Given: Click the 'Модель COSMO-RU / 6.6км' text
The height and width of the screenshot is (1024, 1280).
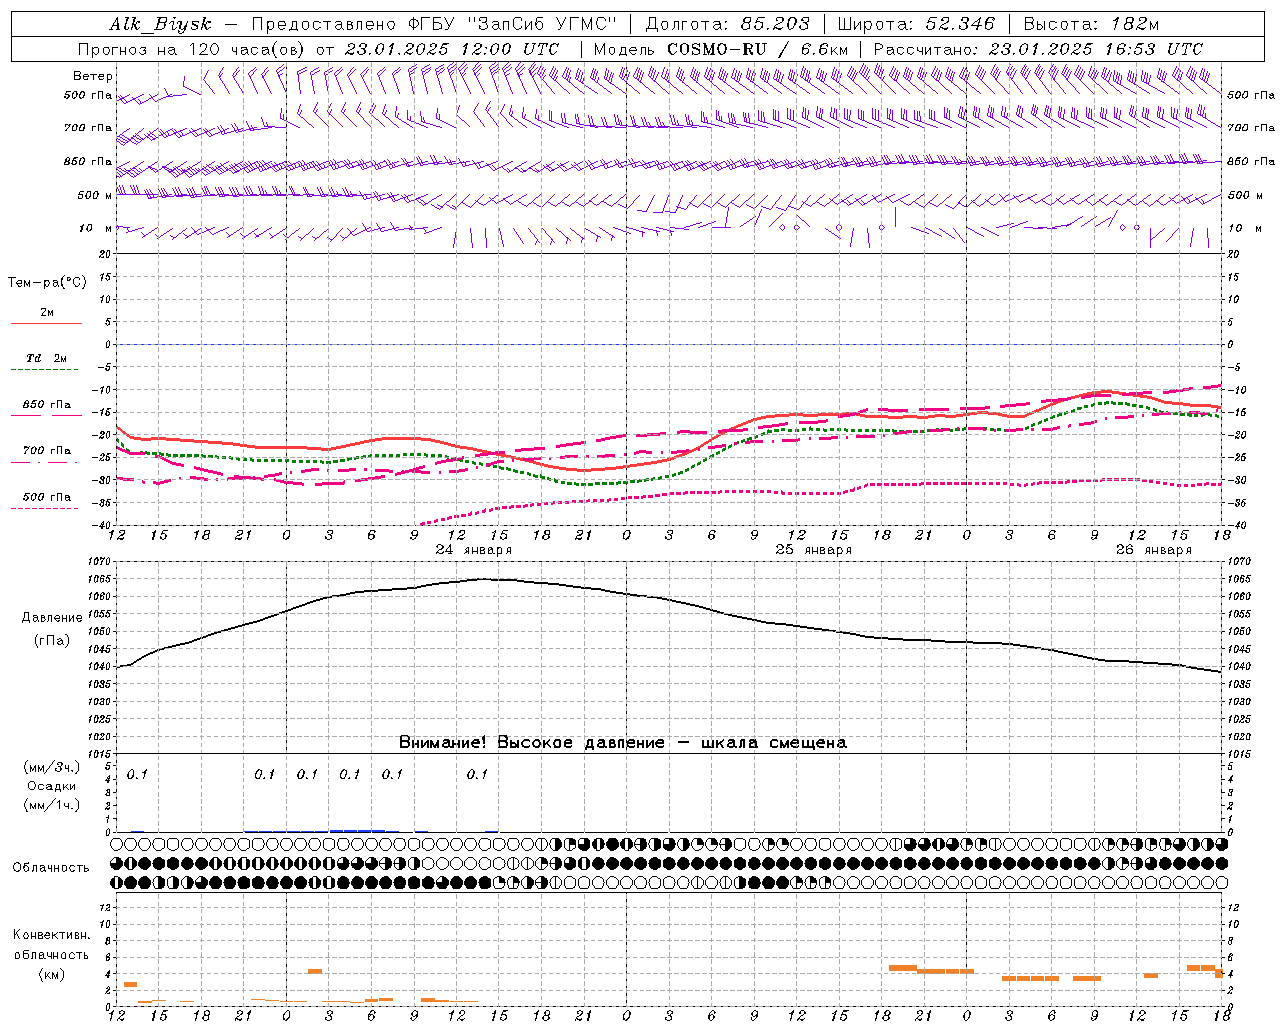Looking at the screenshot, I should click(x=720, y=49).
